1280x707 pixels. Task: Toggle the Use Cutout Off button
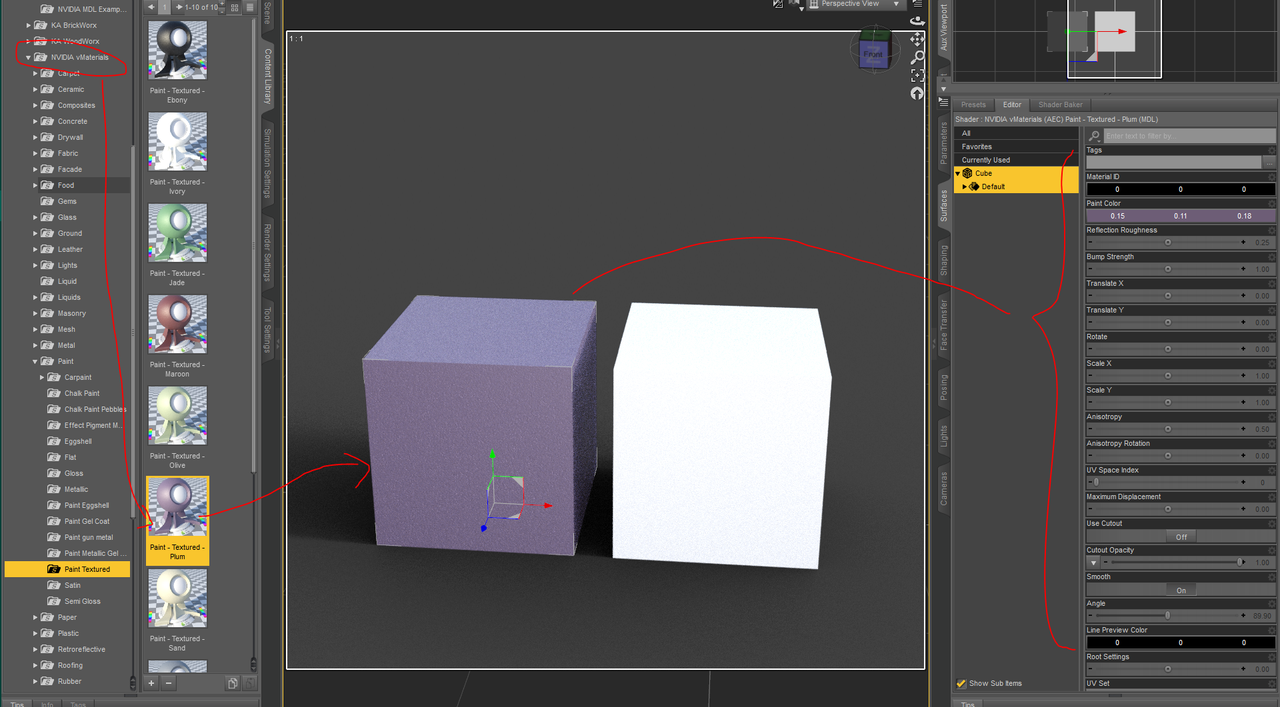click(1181, 537)
